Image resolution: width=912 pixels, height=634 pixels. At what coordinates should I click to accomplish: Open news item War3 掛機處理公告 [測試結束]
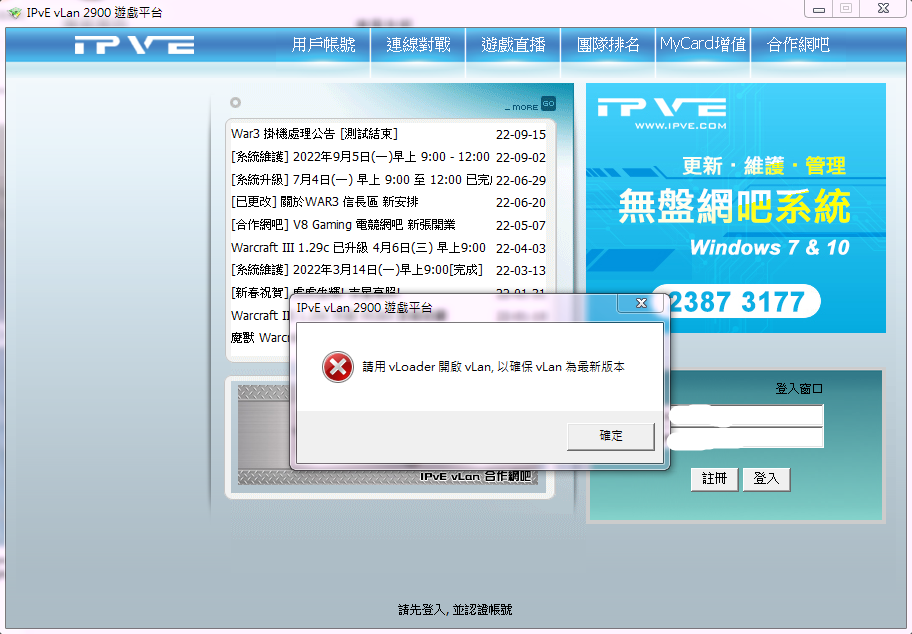tap(314, 134)
